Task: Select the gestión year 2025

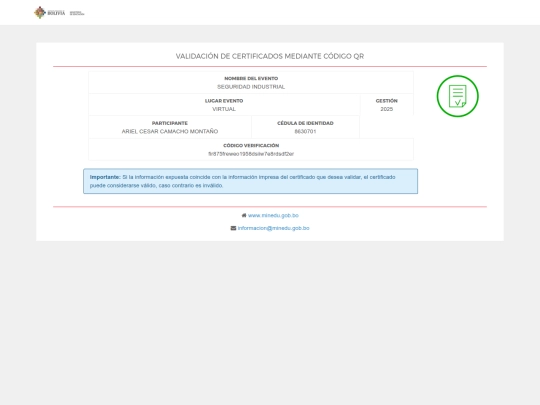Action: click(386, 109)
